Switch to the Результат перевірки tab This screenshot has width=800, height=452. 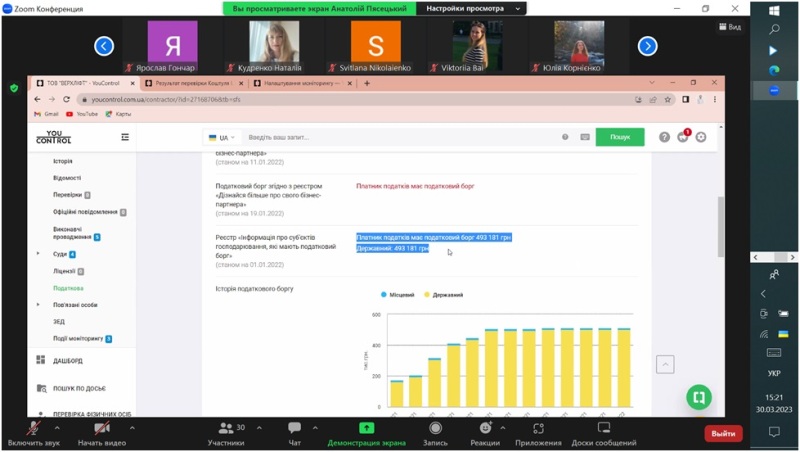[x=194, y=83]
